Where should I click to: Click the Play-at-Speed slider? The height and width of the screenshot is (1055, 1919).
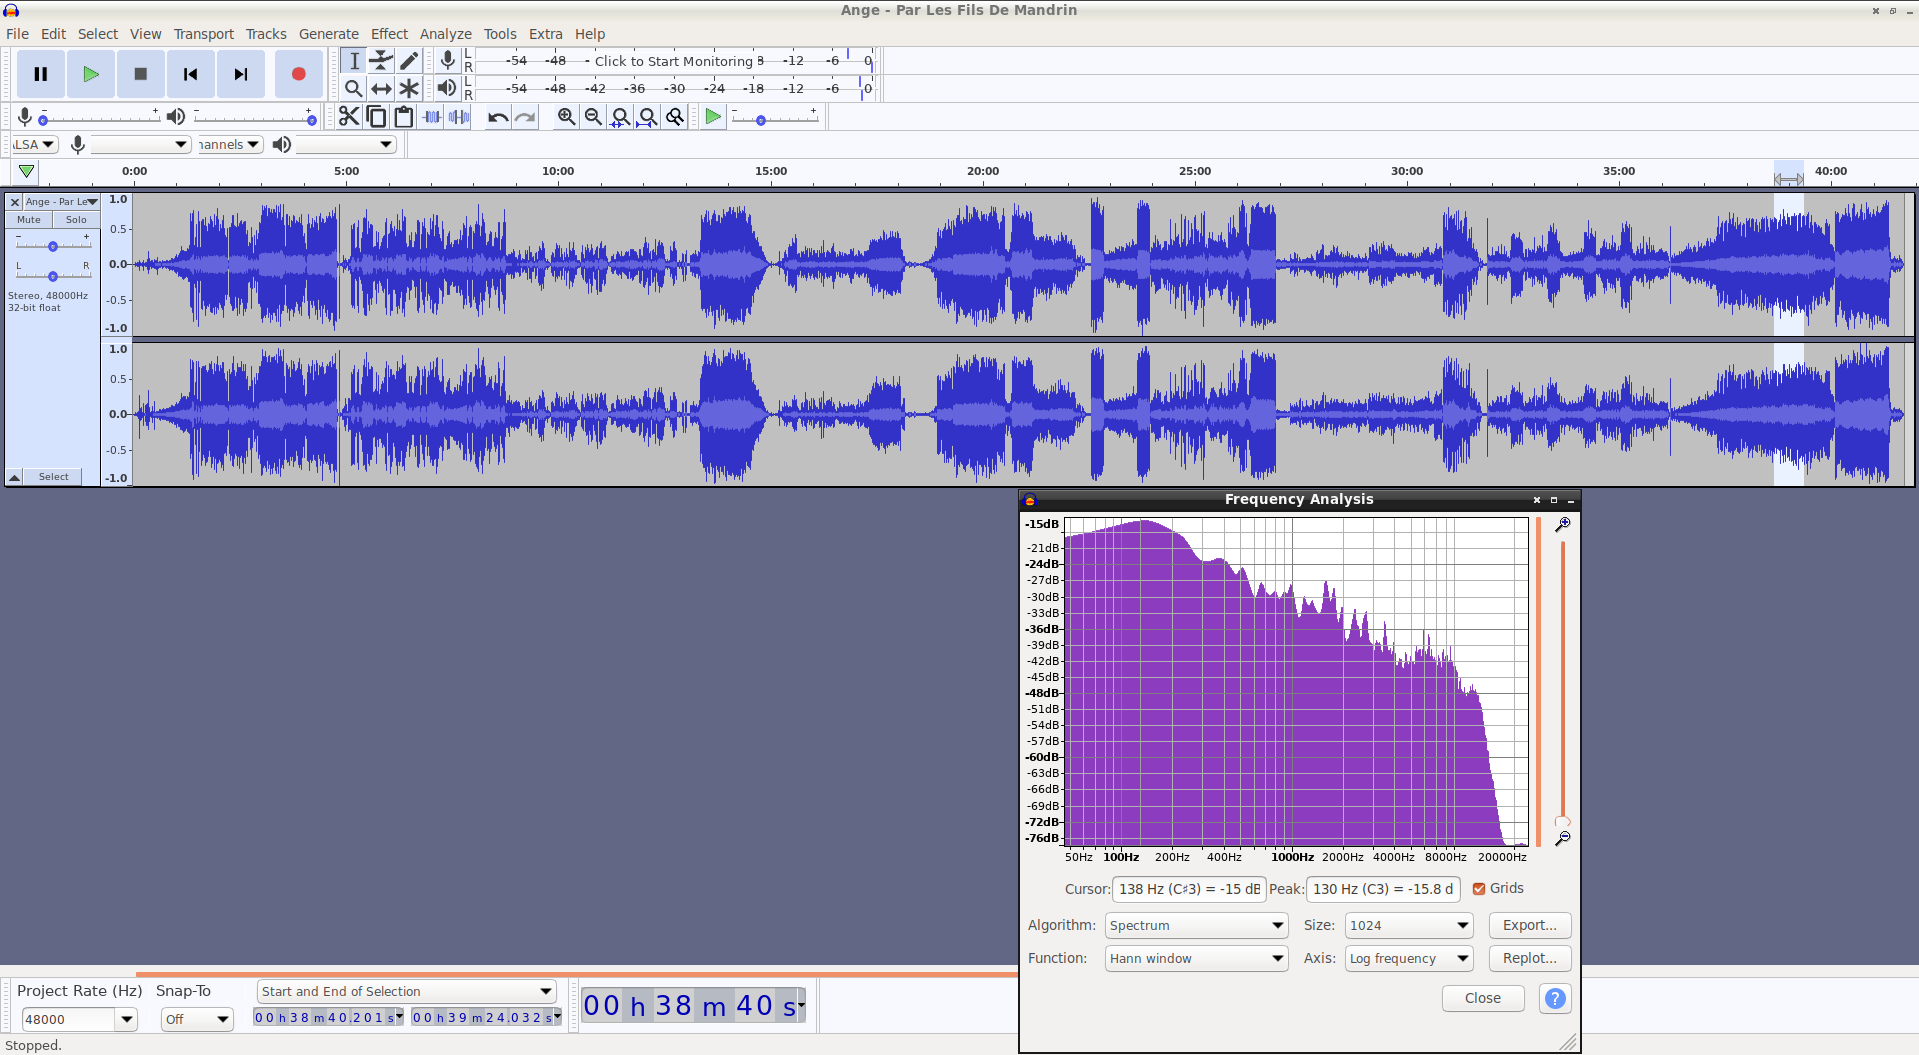point(775,119)
